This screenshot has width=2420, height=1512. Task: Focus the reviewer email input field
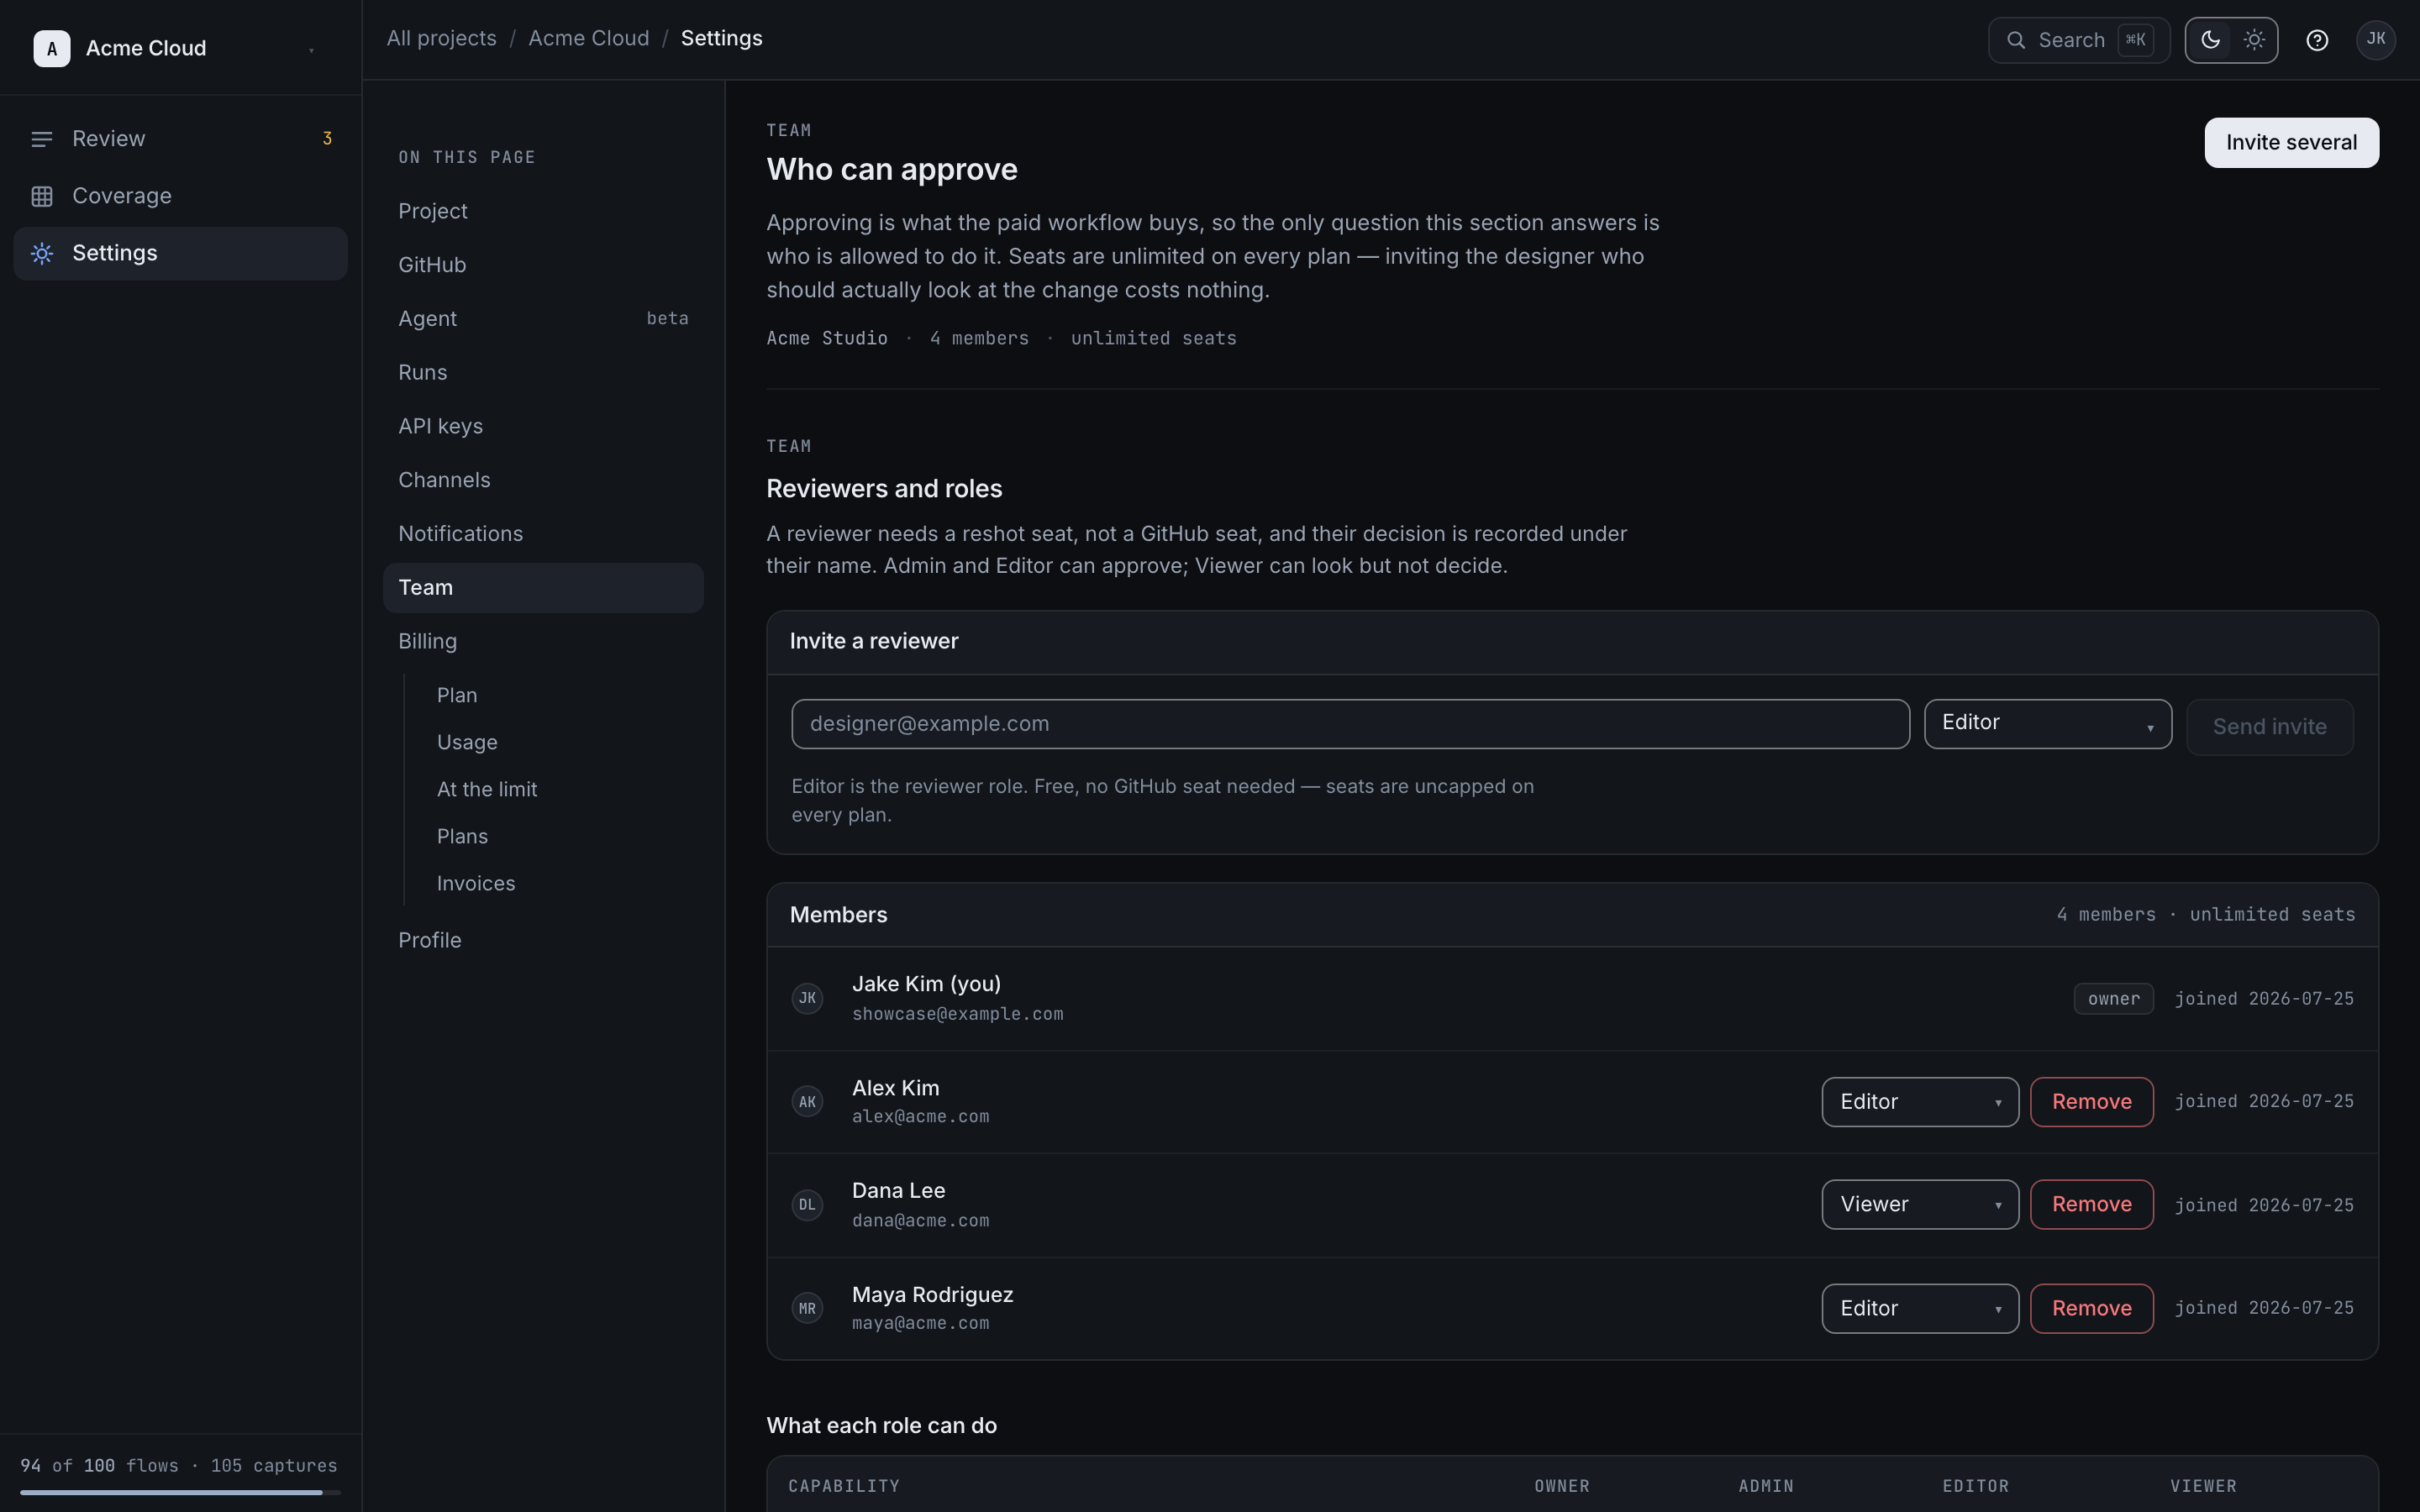tap(1350, 724)
